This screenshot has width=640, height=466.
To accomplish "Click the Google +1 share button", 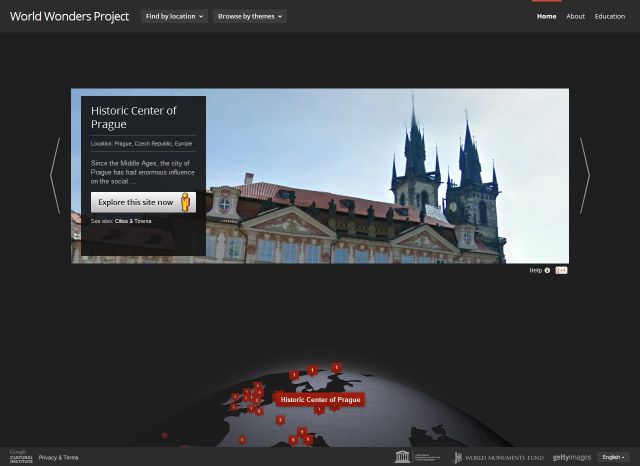I will 561,270.
